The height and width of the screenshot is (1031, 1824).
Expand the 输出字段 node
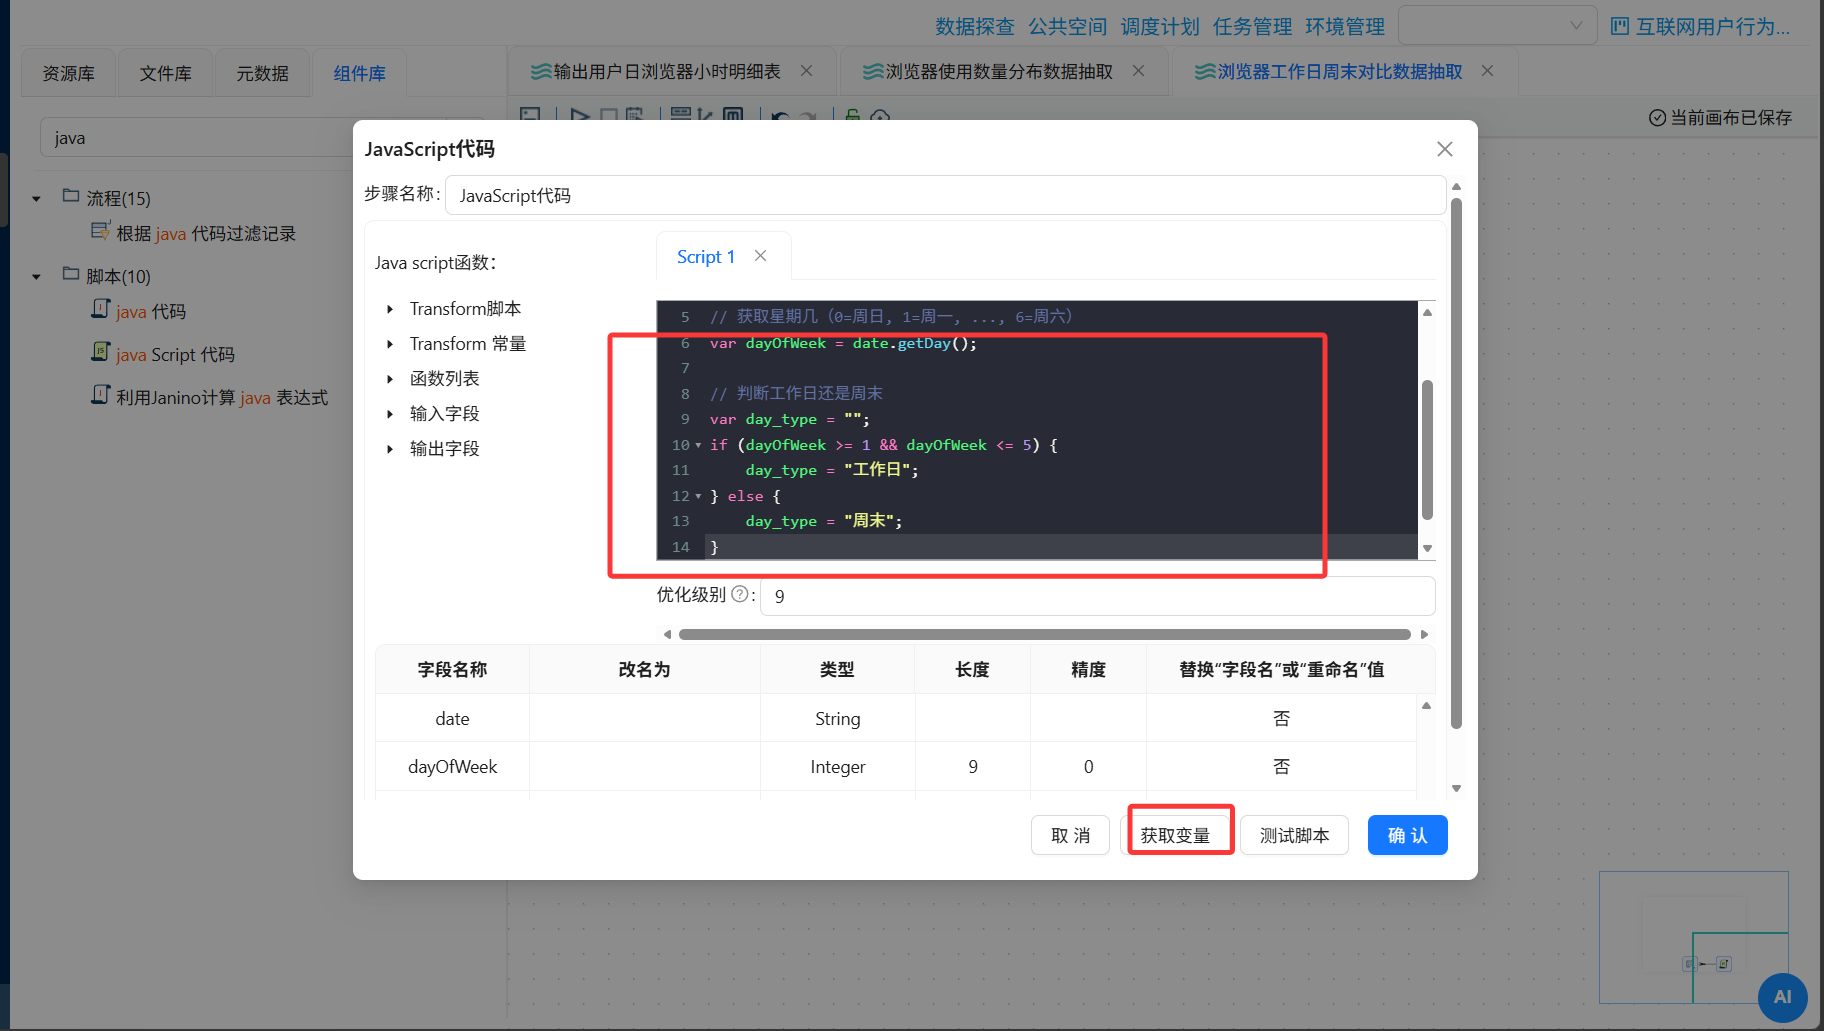(x=390, y=449)
